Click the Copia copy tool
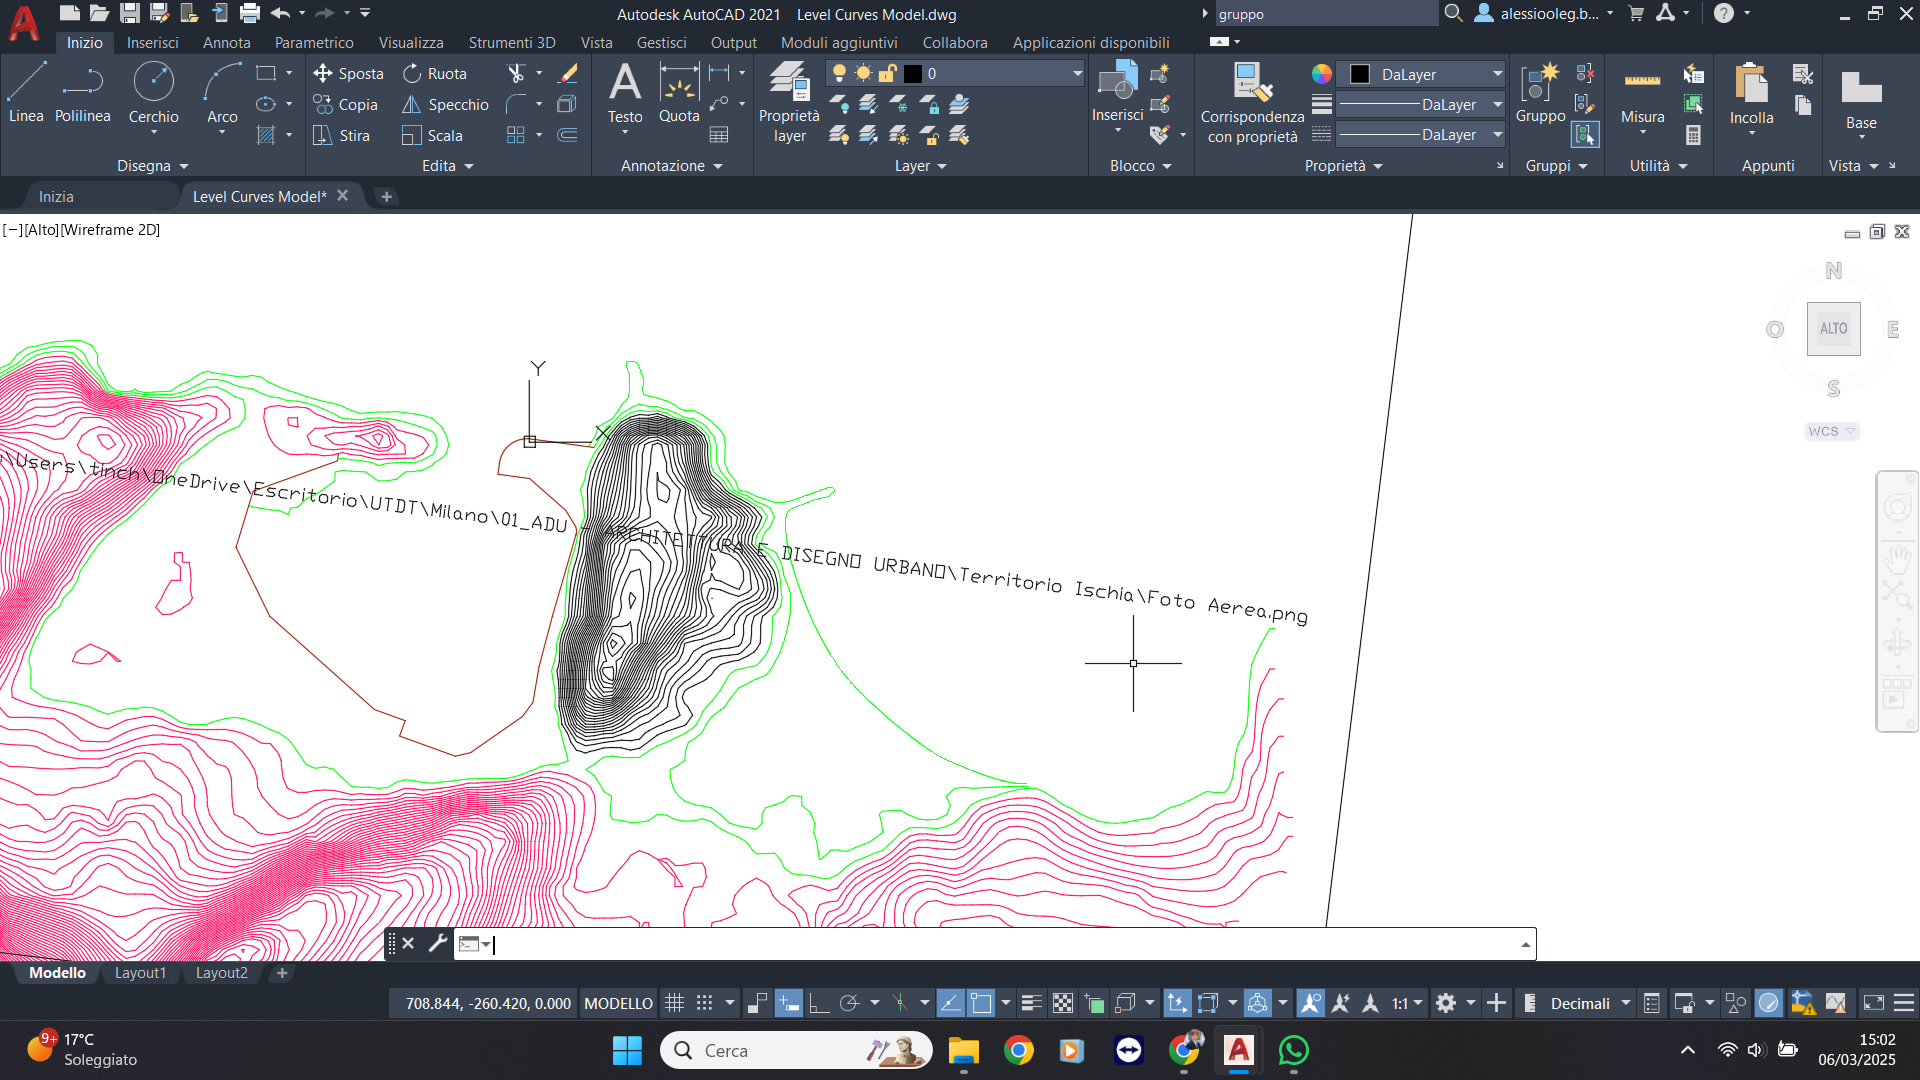 tap(345, 105)
